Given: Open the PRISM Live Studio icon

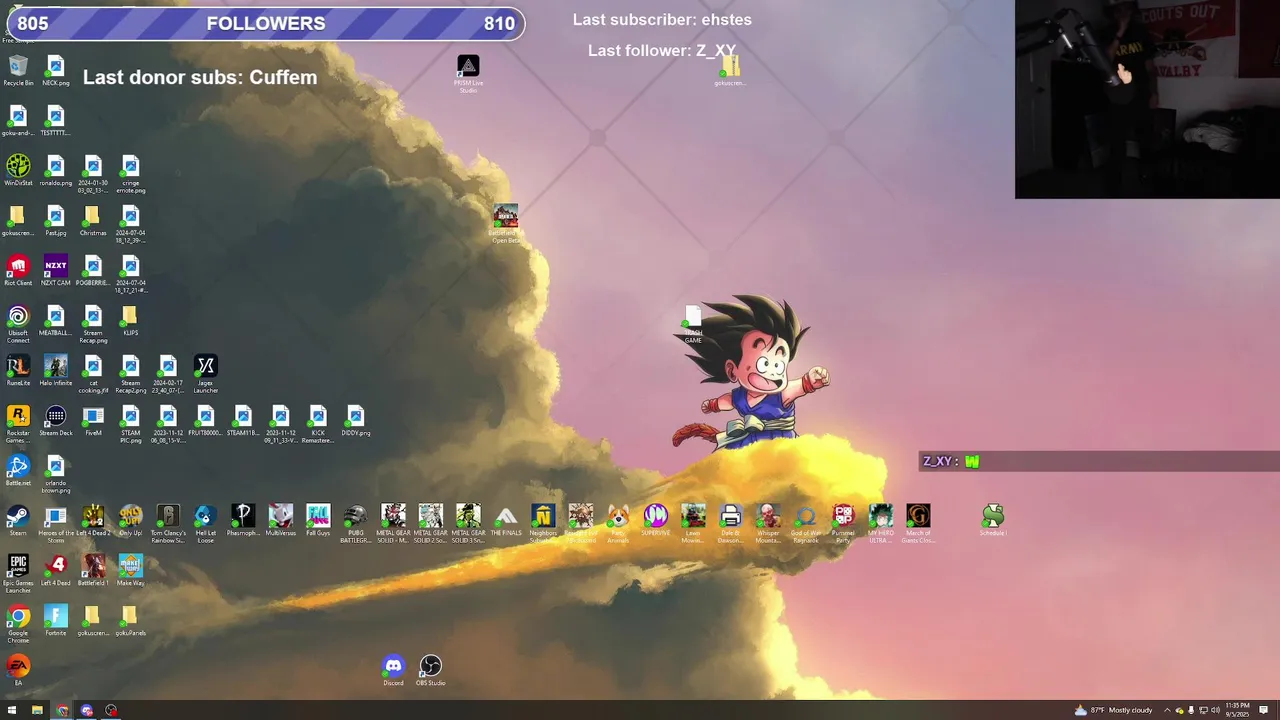Looking at the screenshot, I should point(468,74).
